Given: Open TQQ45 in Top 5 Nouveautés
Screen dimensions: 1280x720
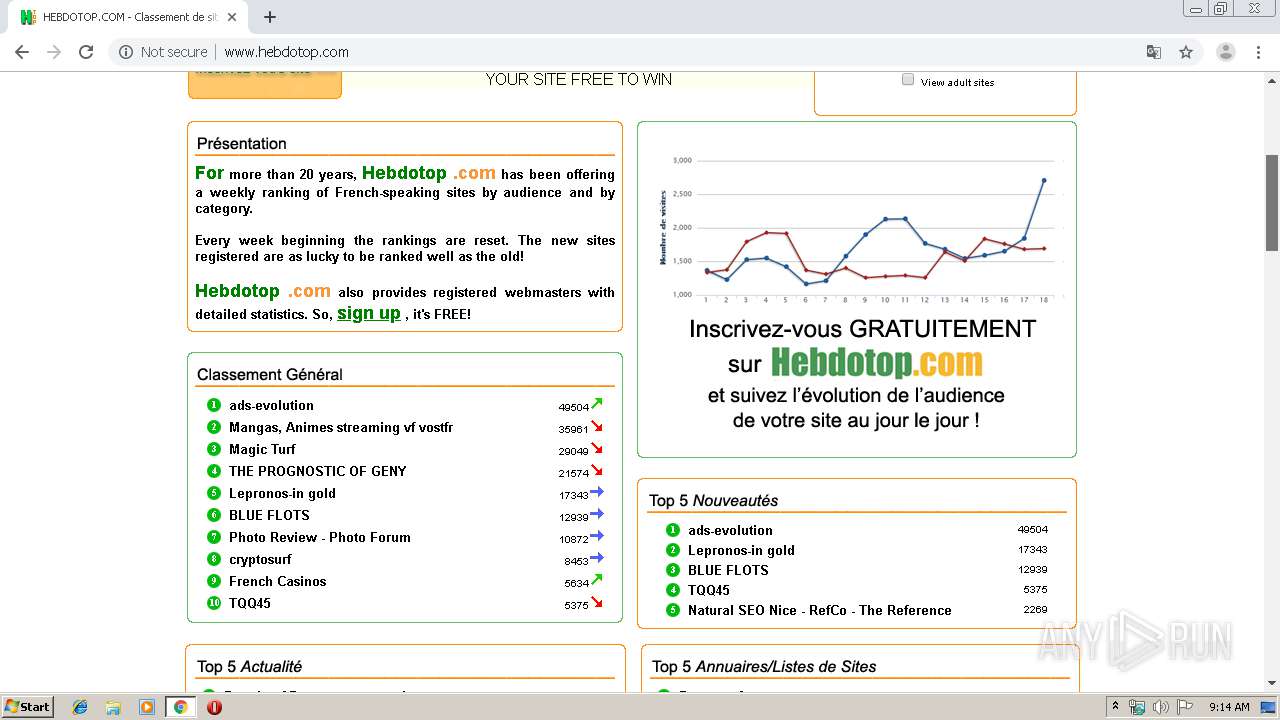Looking at the screenshot, I should pyautogui.click(x=709, y=590).
